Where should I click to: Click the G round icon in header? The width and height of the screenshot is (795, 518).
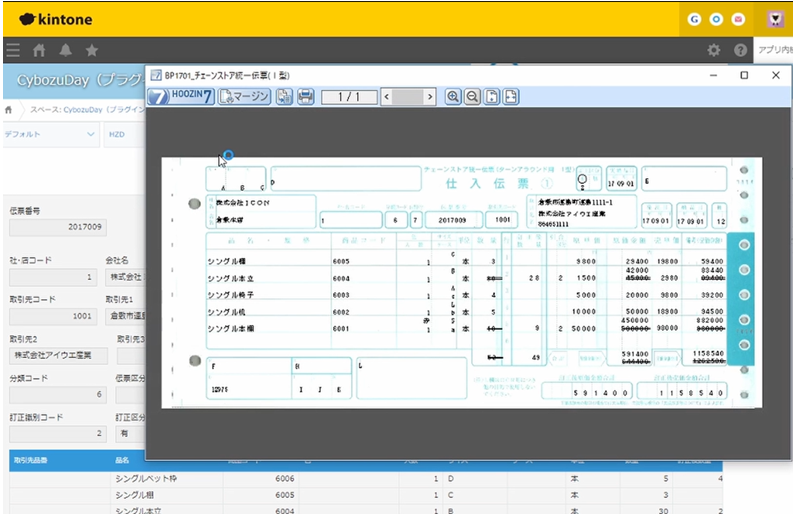click(x=694, y=19)
